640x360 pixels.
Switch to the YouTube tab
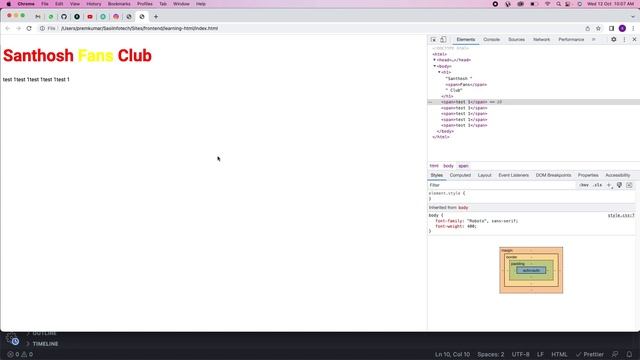[x=90, y=17]
